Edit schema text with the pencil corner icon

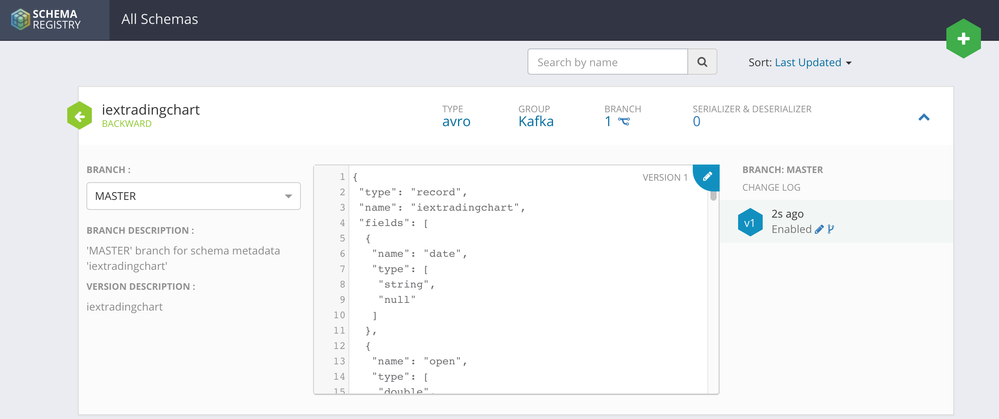point(707,176)
